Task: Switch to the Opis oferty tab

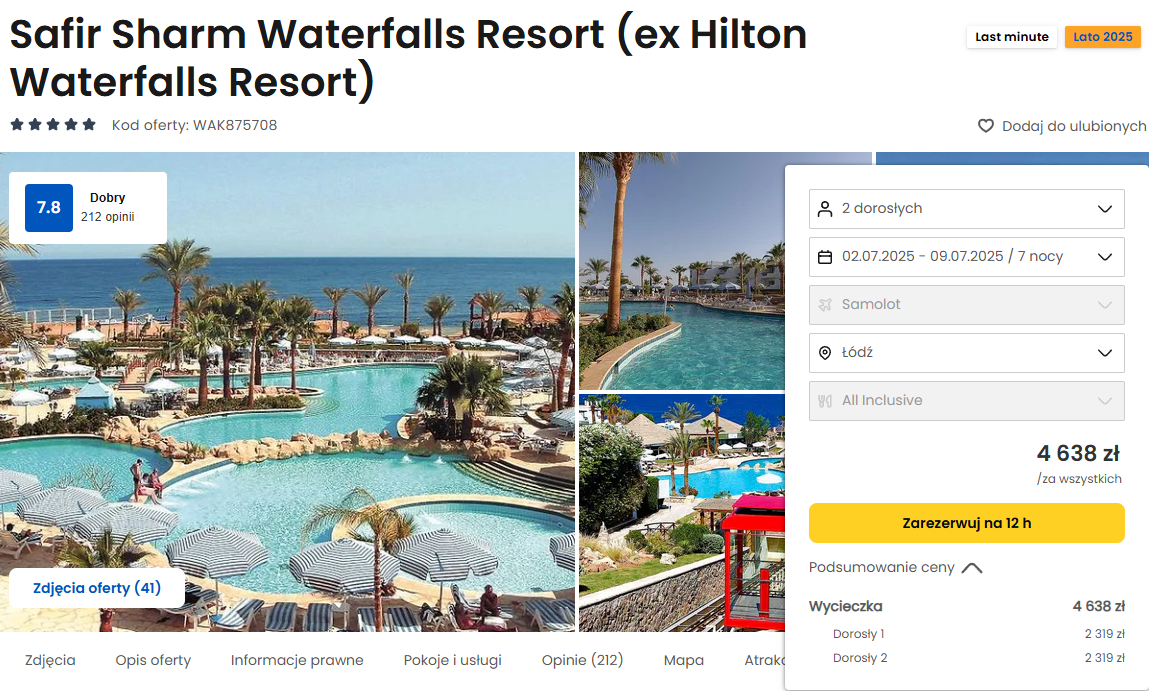Action: coord(153,660)
